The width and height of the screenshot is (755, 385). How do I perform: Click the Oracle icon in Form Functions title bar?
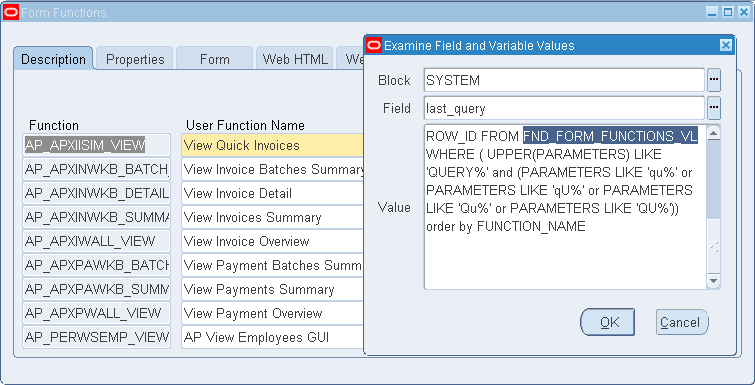point(11,13)
